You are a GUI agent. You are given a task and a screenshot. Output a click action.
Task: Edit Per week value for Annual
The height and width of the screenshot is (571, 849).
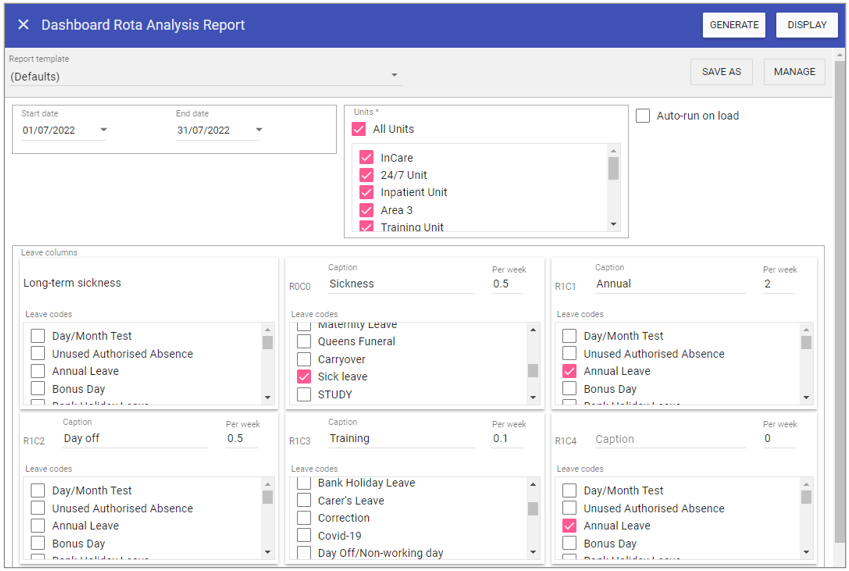pos(779,284)
